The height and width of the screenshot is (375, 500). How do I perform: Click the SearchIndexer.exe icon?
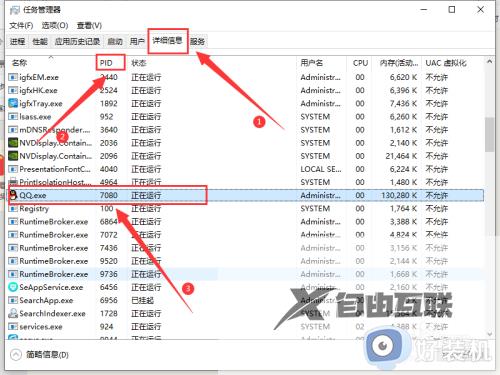13,313
